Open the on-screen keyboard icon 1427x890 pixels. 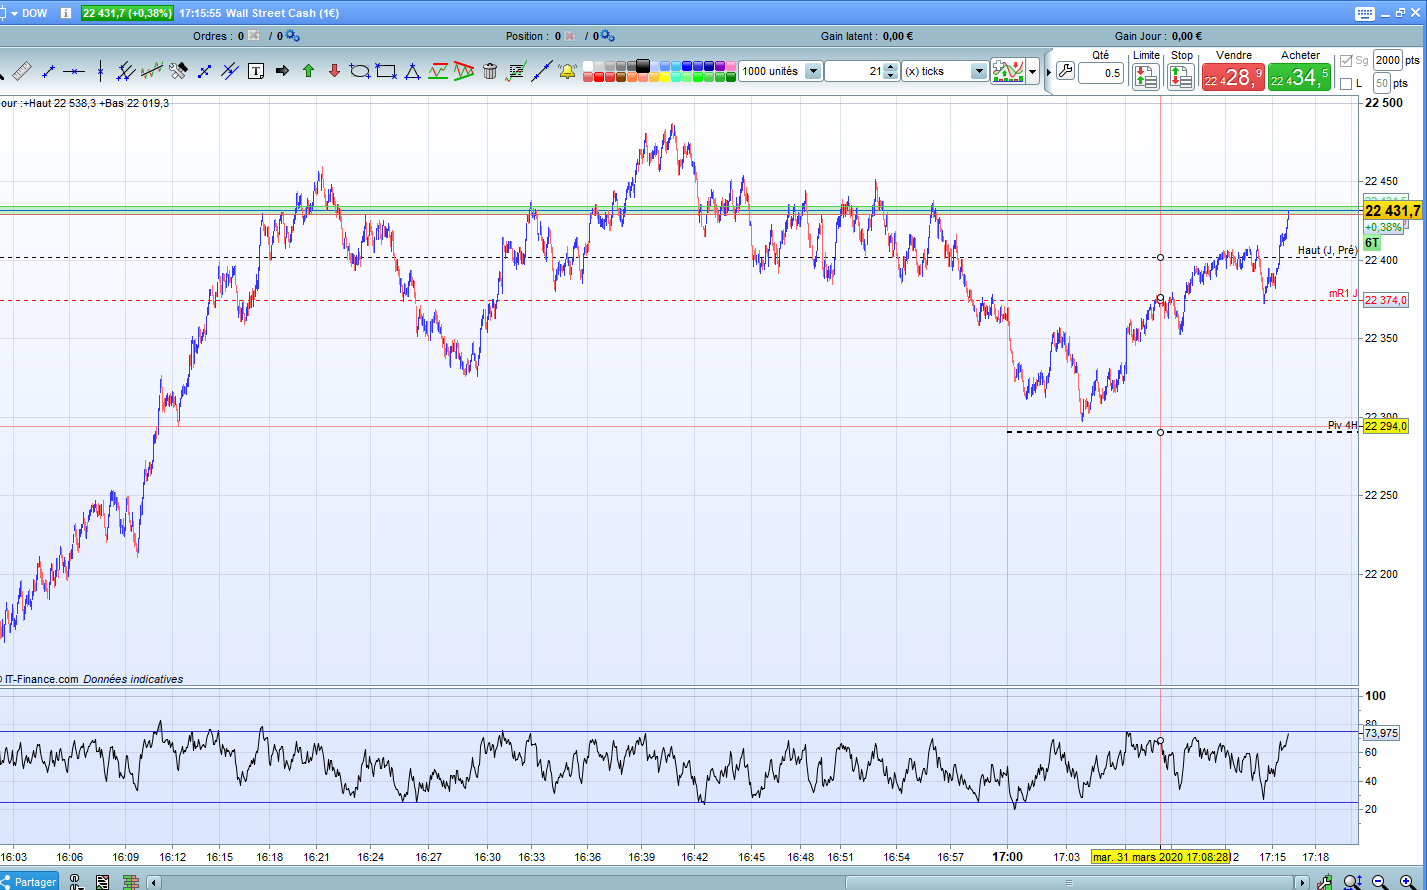[x=1366, y=13]
